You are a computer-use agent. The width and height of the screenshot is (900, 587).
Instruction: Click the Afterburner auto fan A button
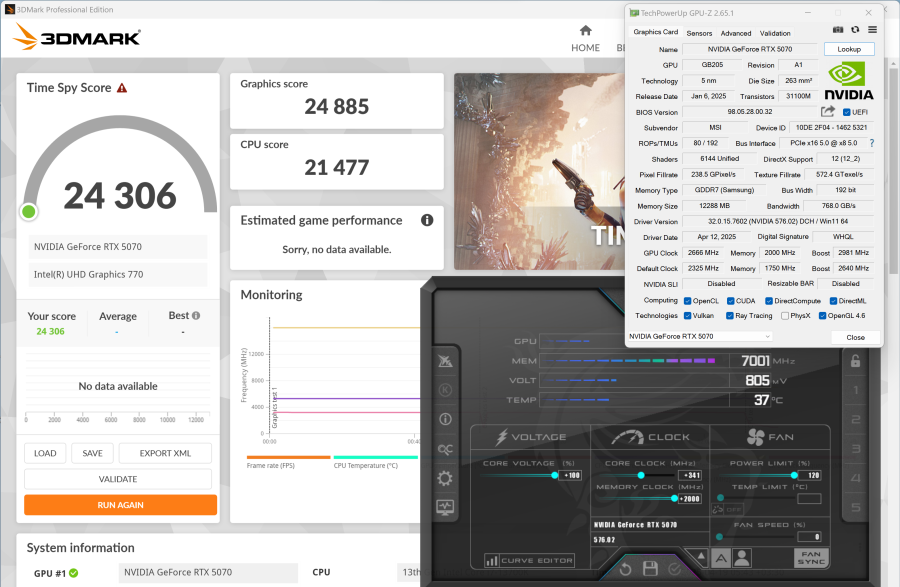pyautogui.click(x=721, y=558)
